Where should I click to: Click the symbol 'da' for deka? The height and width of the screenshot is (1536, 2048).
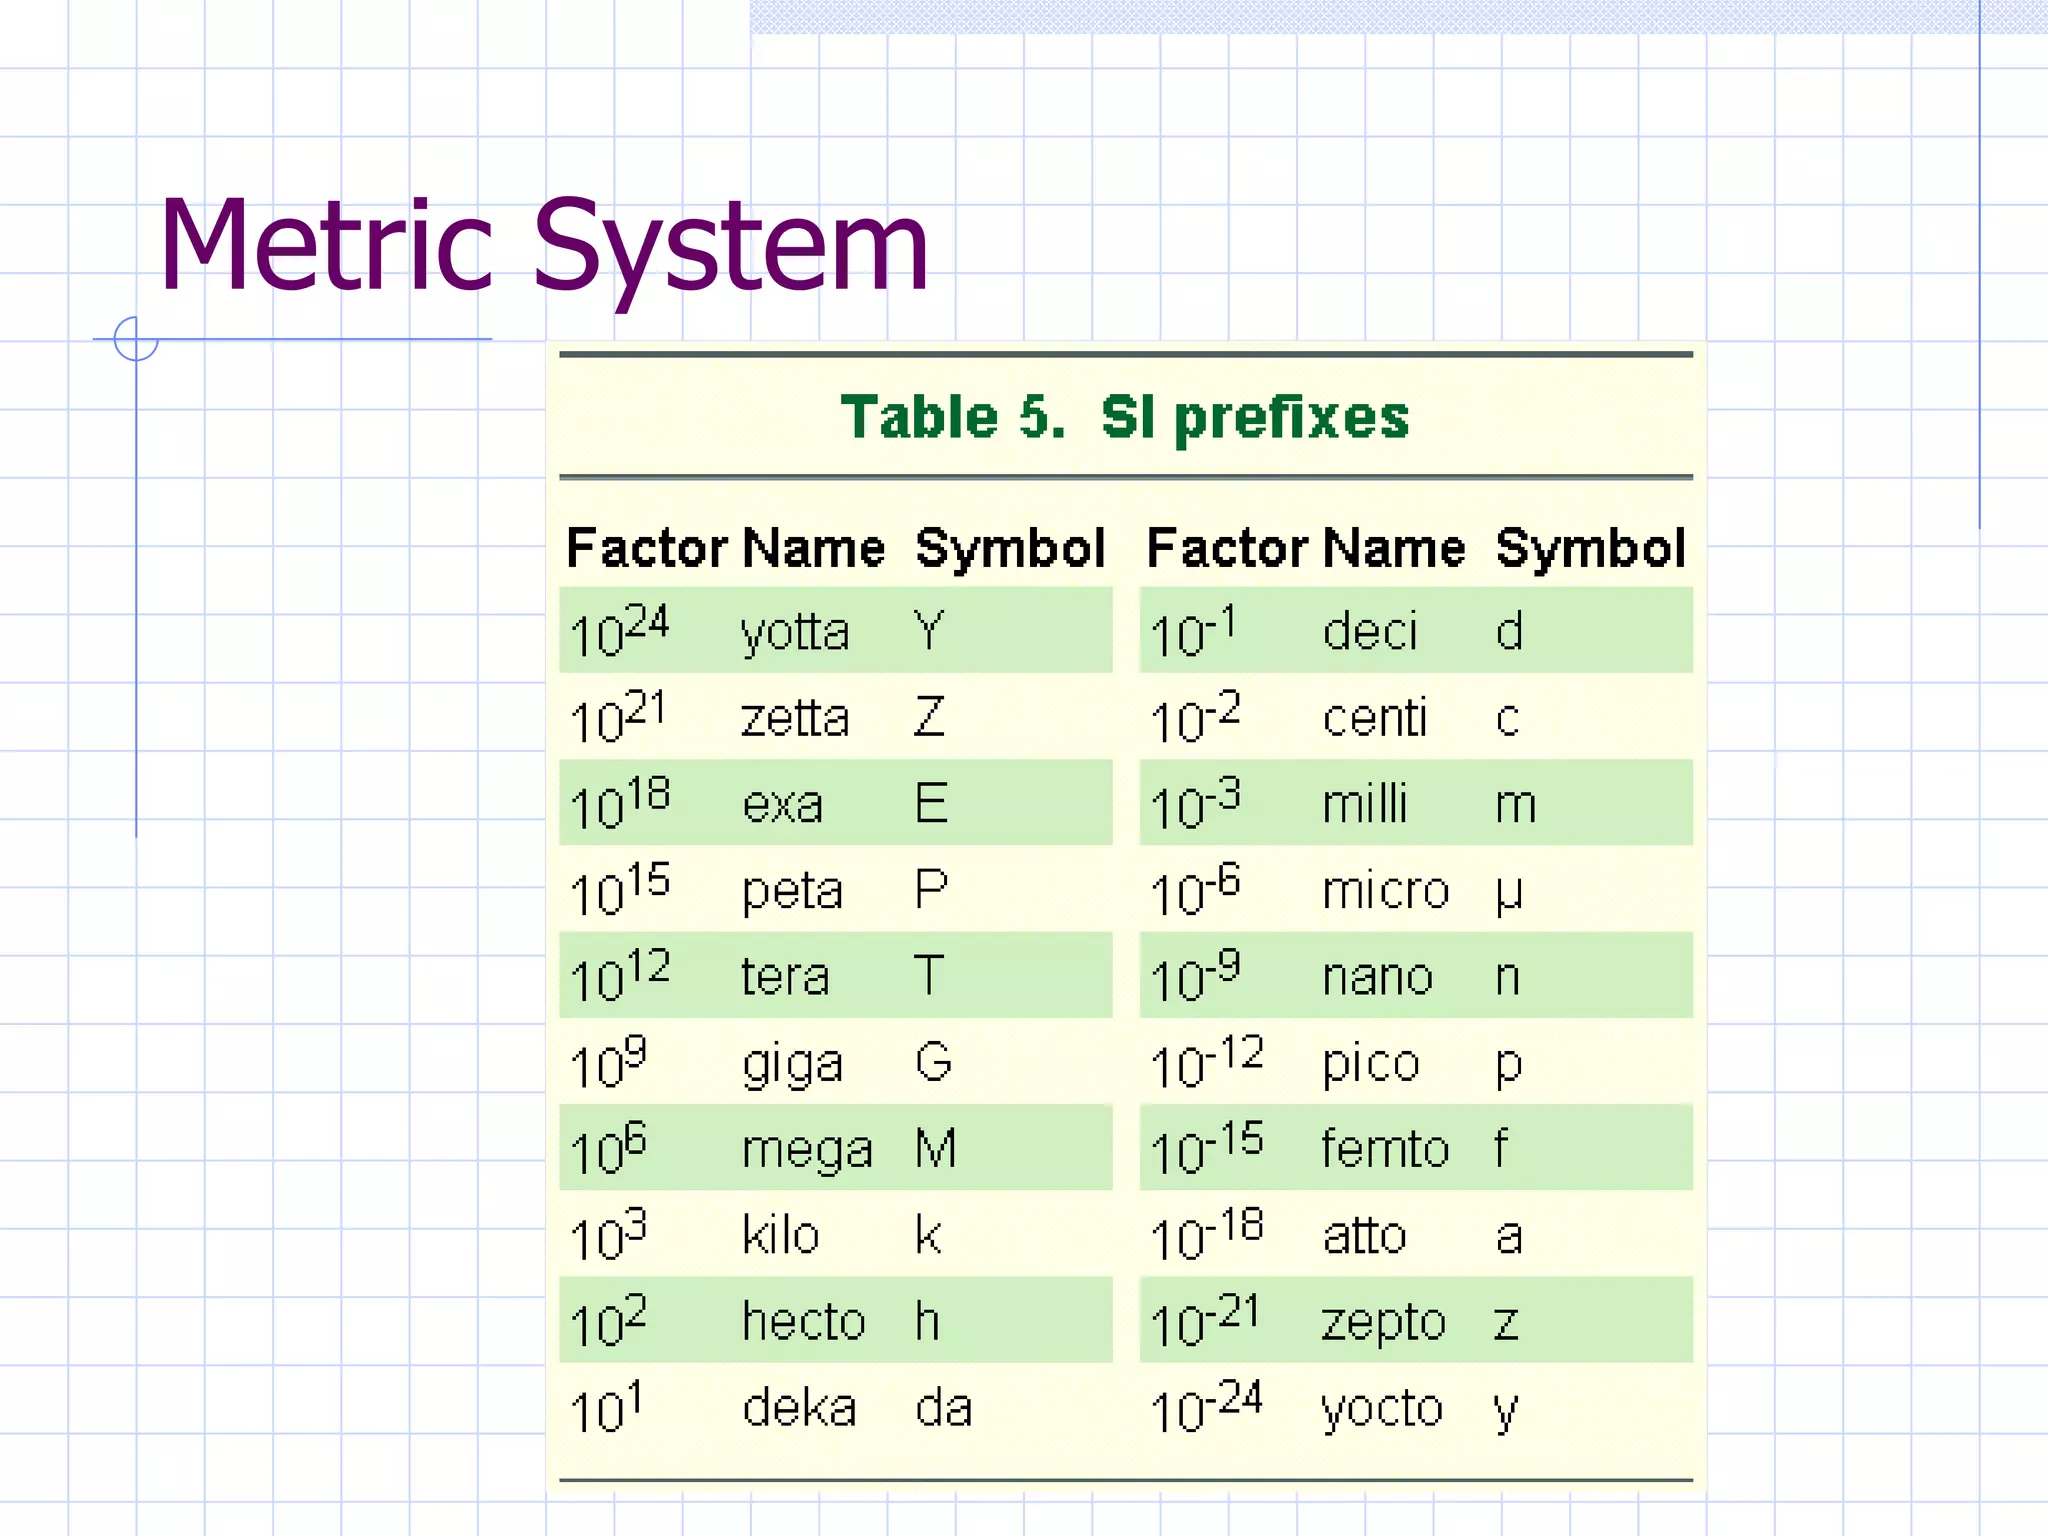(x=943, y=1408)
